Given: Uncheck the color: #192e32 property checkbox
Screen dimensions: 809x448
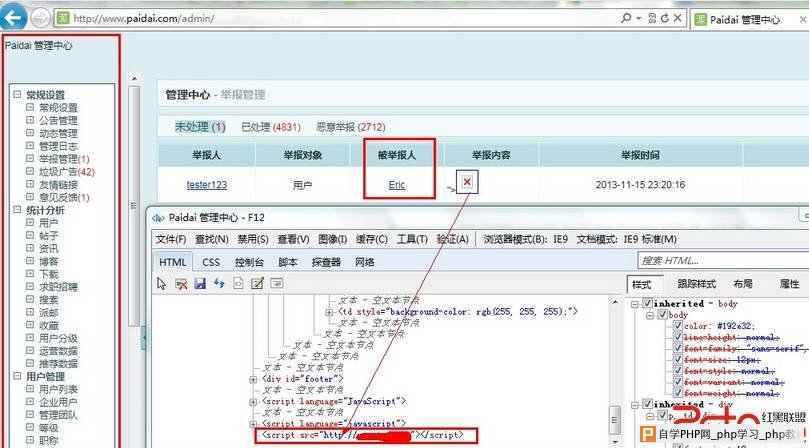Looking at the screenshot, I should click(678, 326).
